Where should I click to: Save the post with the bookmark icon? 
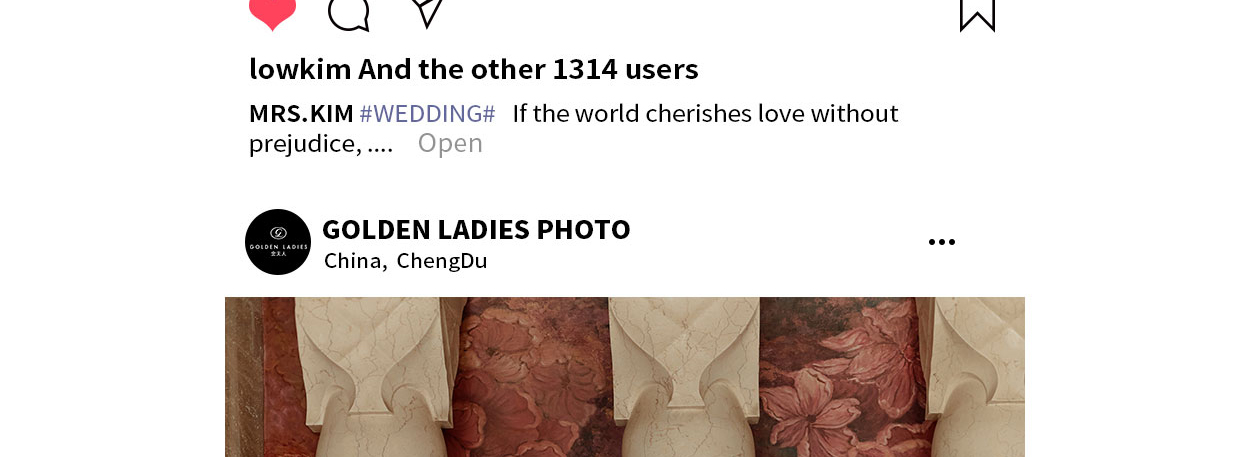pyautogui.click(x=977, y=14)
